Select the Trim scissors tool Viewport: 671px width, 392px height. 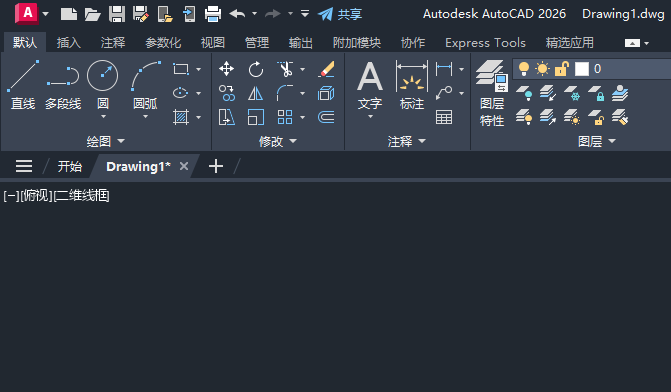coord(285,69)
